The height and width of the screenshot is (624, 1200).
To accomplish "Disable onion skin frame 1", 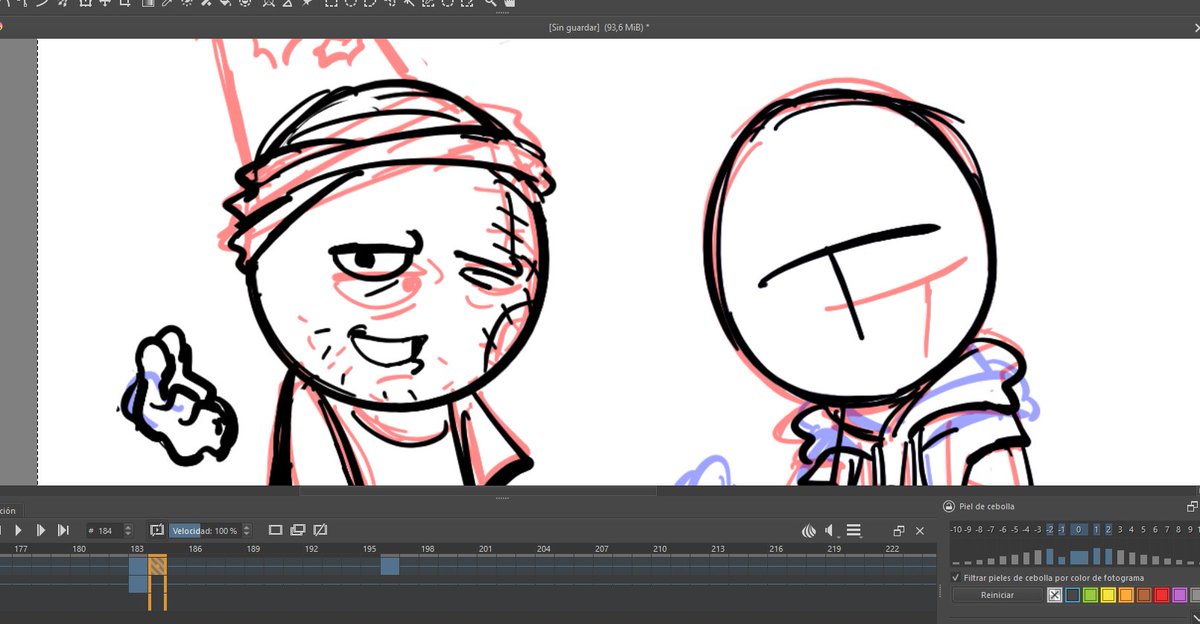I will [1097, 529].
